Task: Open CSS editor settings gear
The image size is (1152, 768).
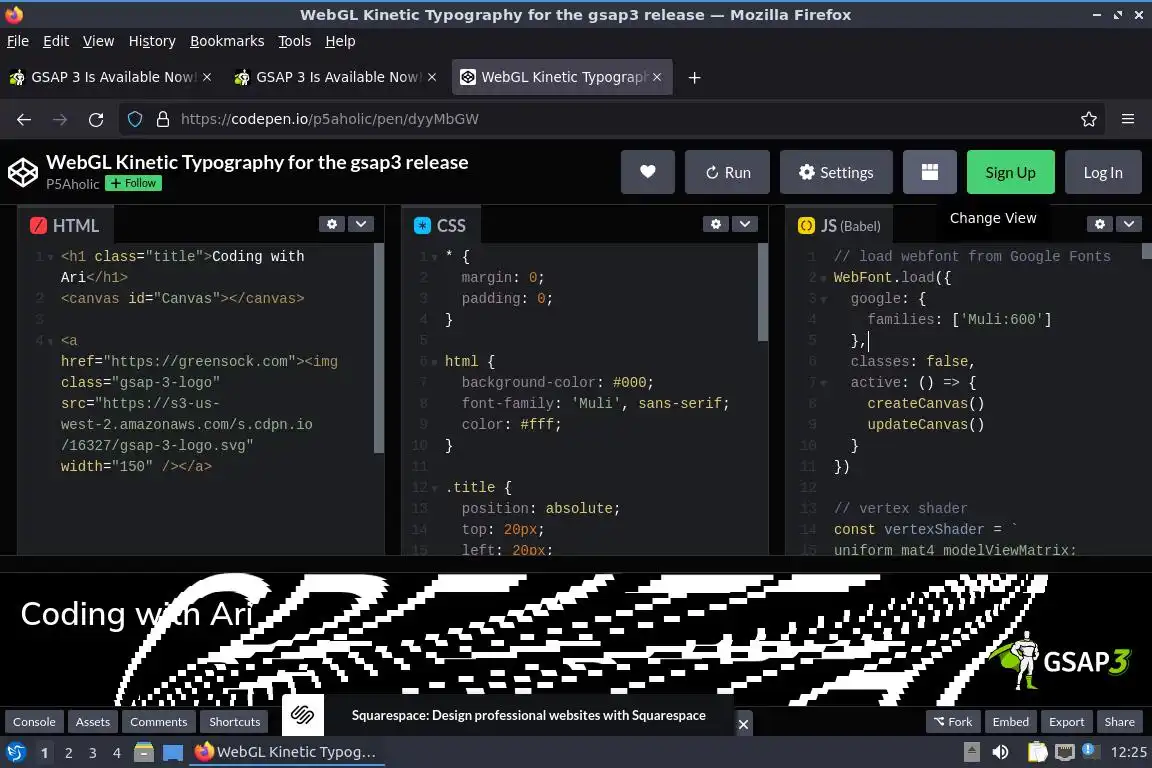Action: click(x=716, y=224)
